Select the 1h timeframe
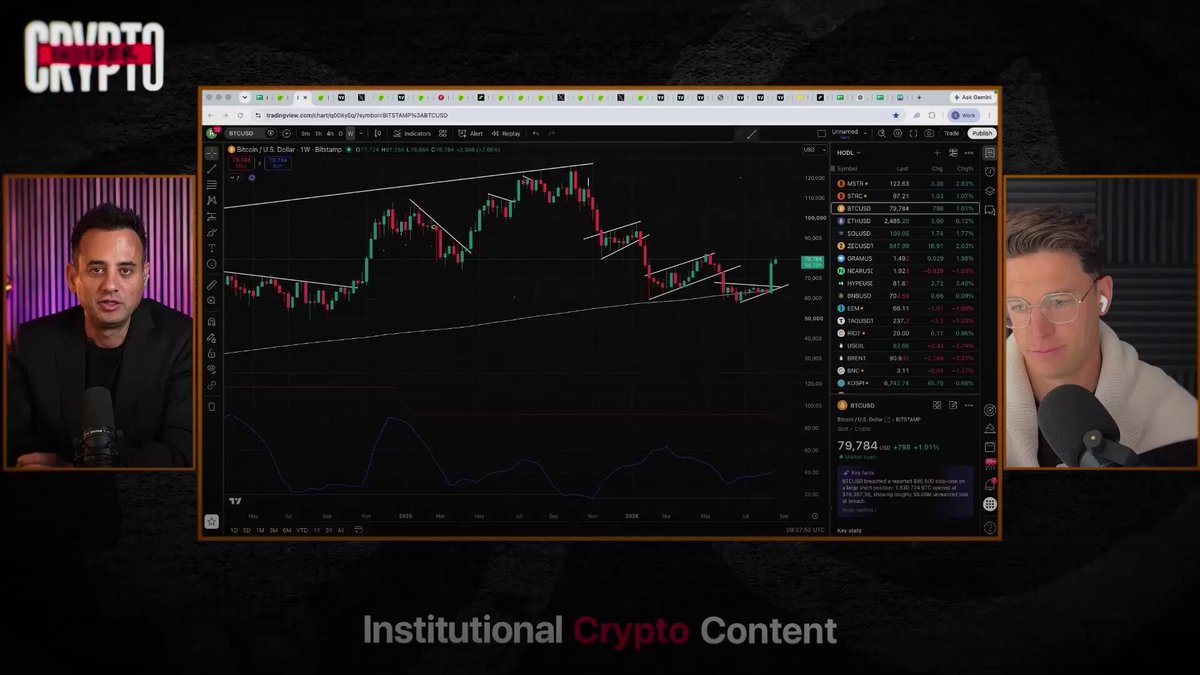 (318, 133)
